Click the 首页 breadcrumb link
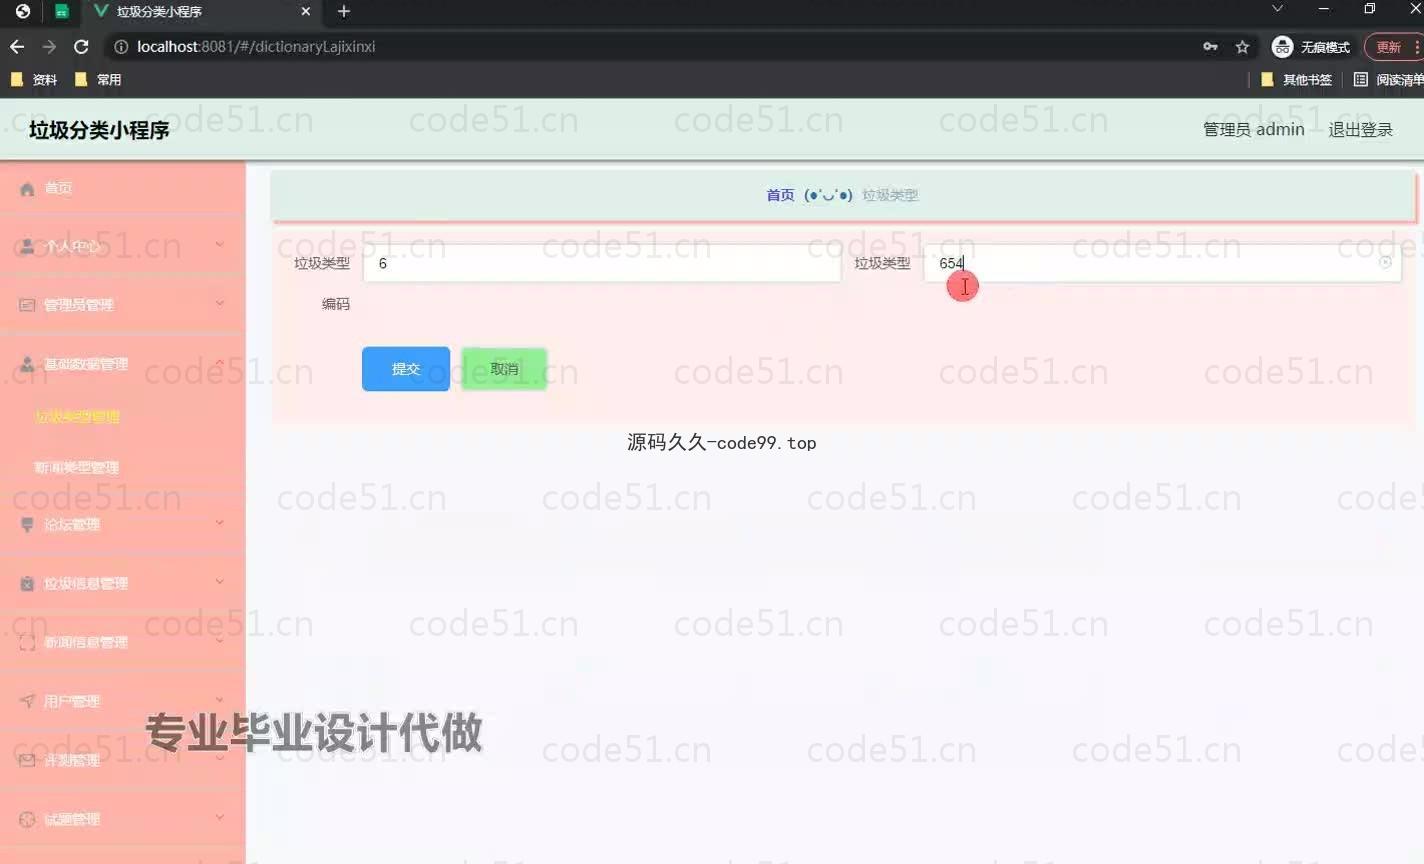Viewport: 1424px width, 864px height. (x=780, y=195)
